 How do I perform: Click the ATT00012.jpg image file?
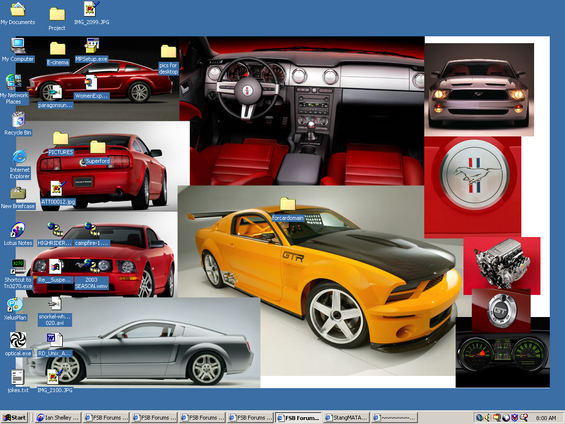[58, 193]
